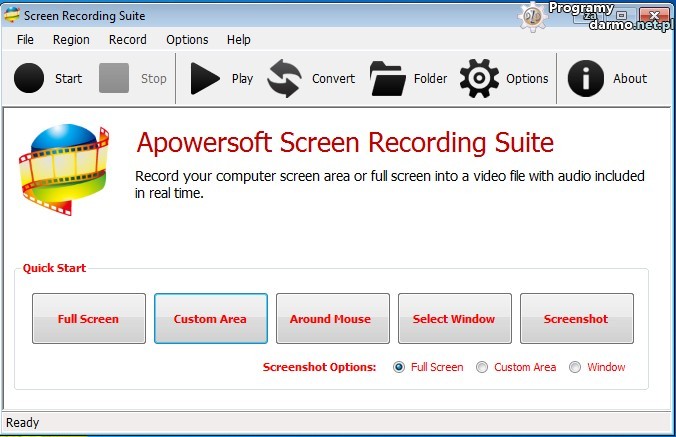Open the Convert arrows icon
The image size is (676, 437).
[x=285, y=78]
